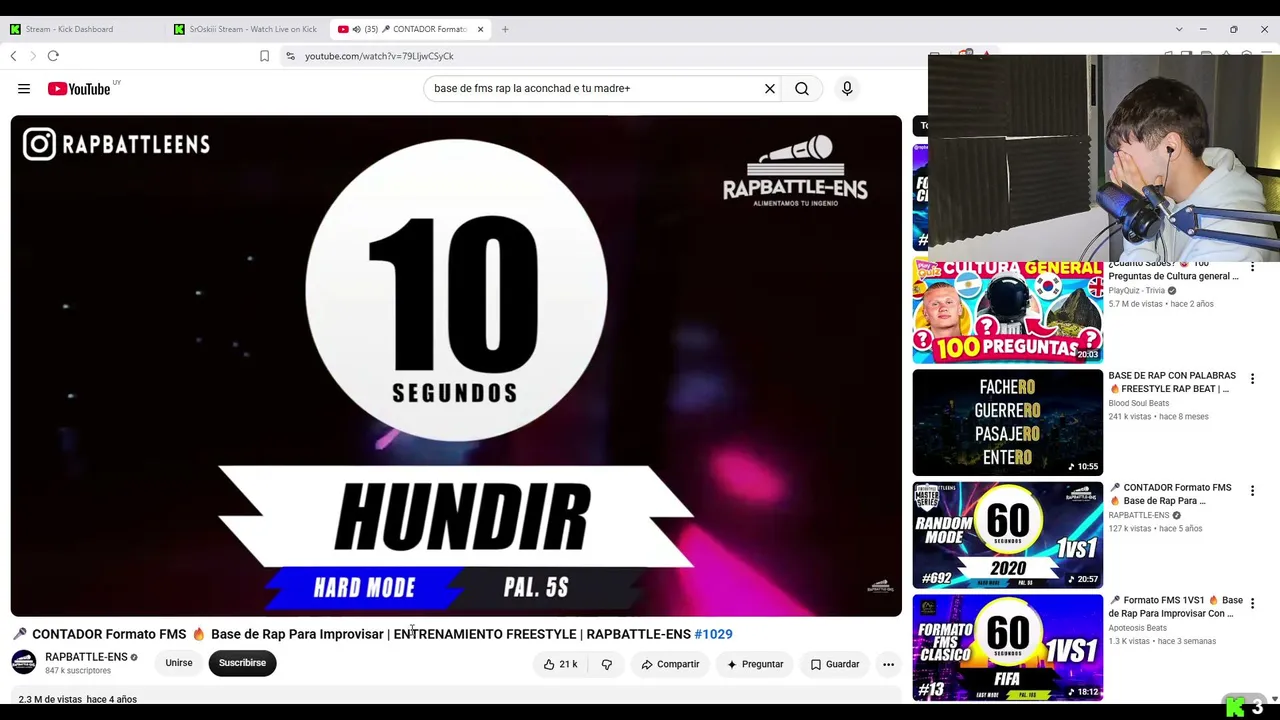The height and width of the screenshot is (720, 1280).
Task: Open the Random Mode 2020 #692 thumbnail
Action: pyautogui.click(x=1007, y=535)
